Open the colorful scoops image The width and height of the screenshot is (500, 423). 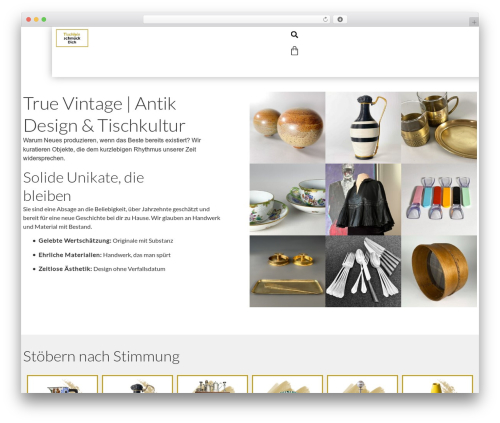click(439, 199)
